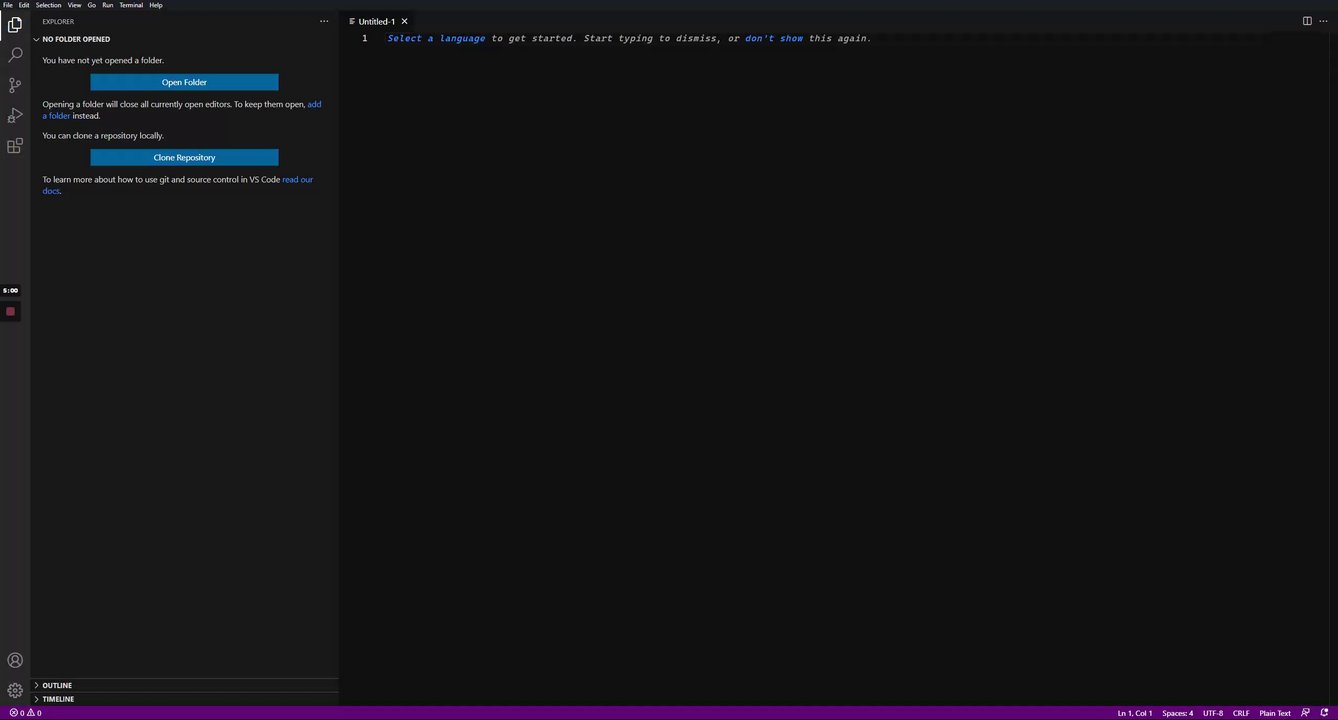
Task: Open the Extensions view icon
Action: (15, 146)
